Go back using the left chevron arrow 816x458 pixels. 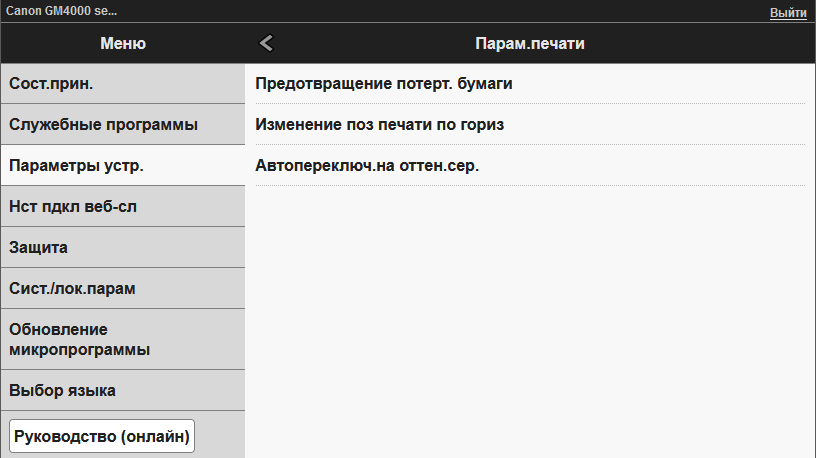click(266, 43)
